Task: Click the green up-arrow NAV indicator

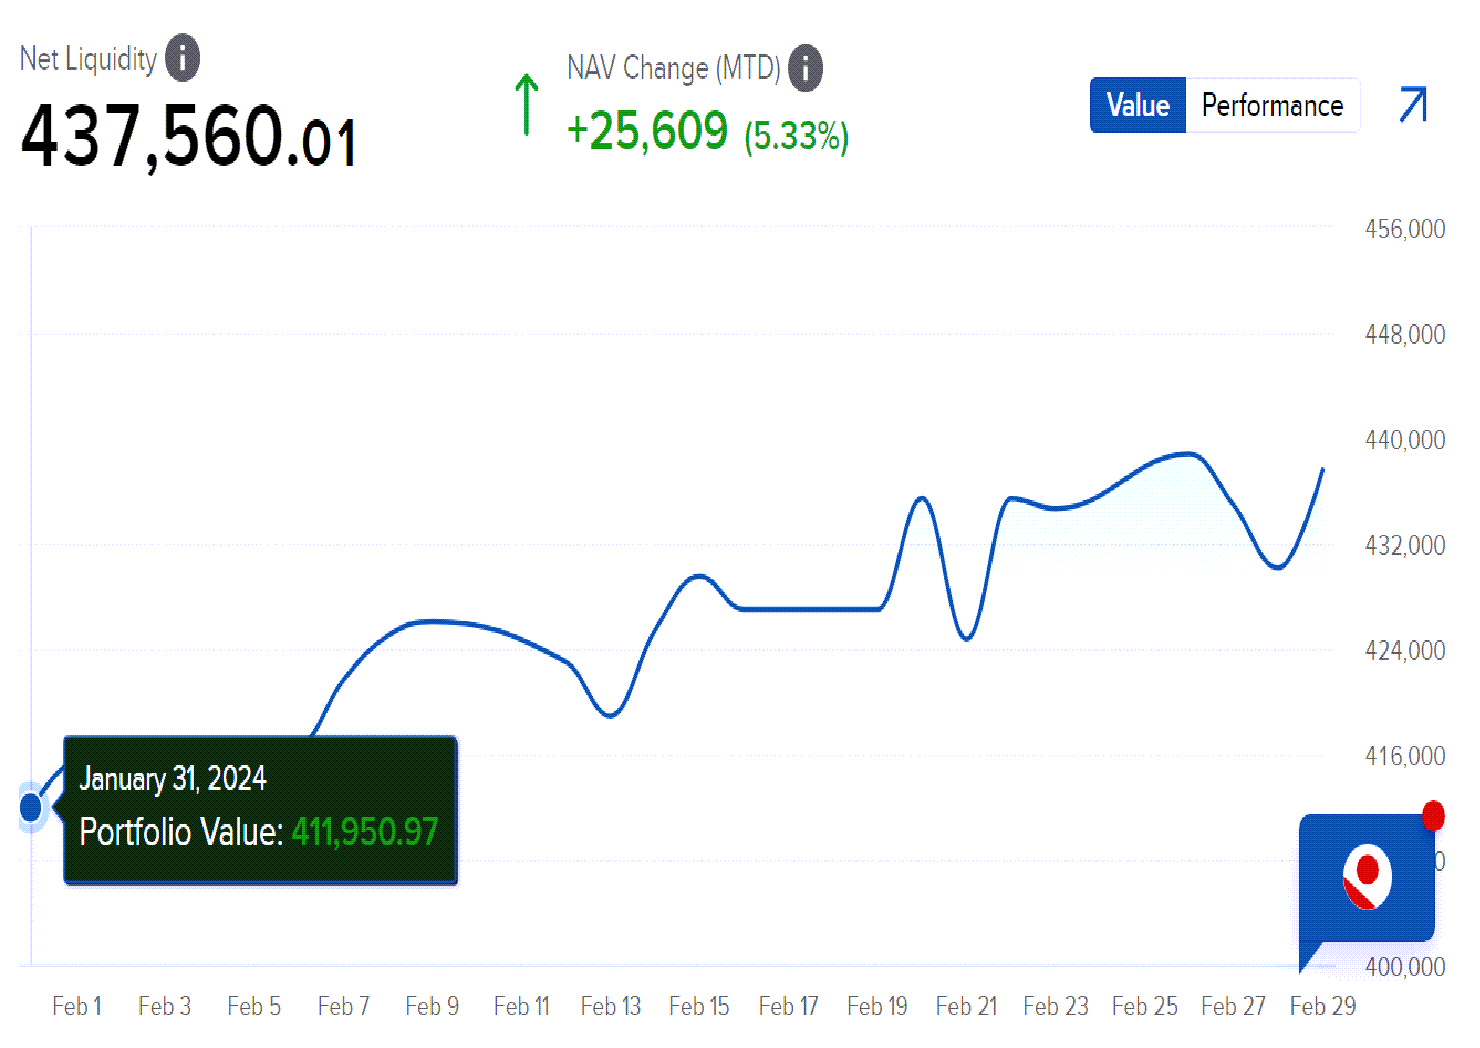Action: coord(526,104)
